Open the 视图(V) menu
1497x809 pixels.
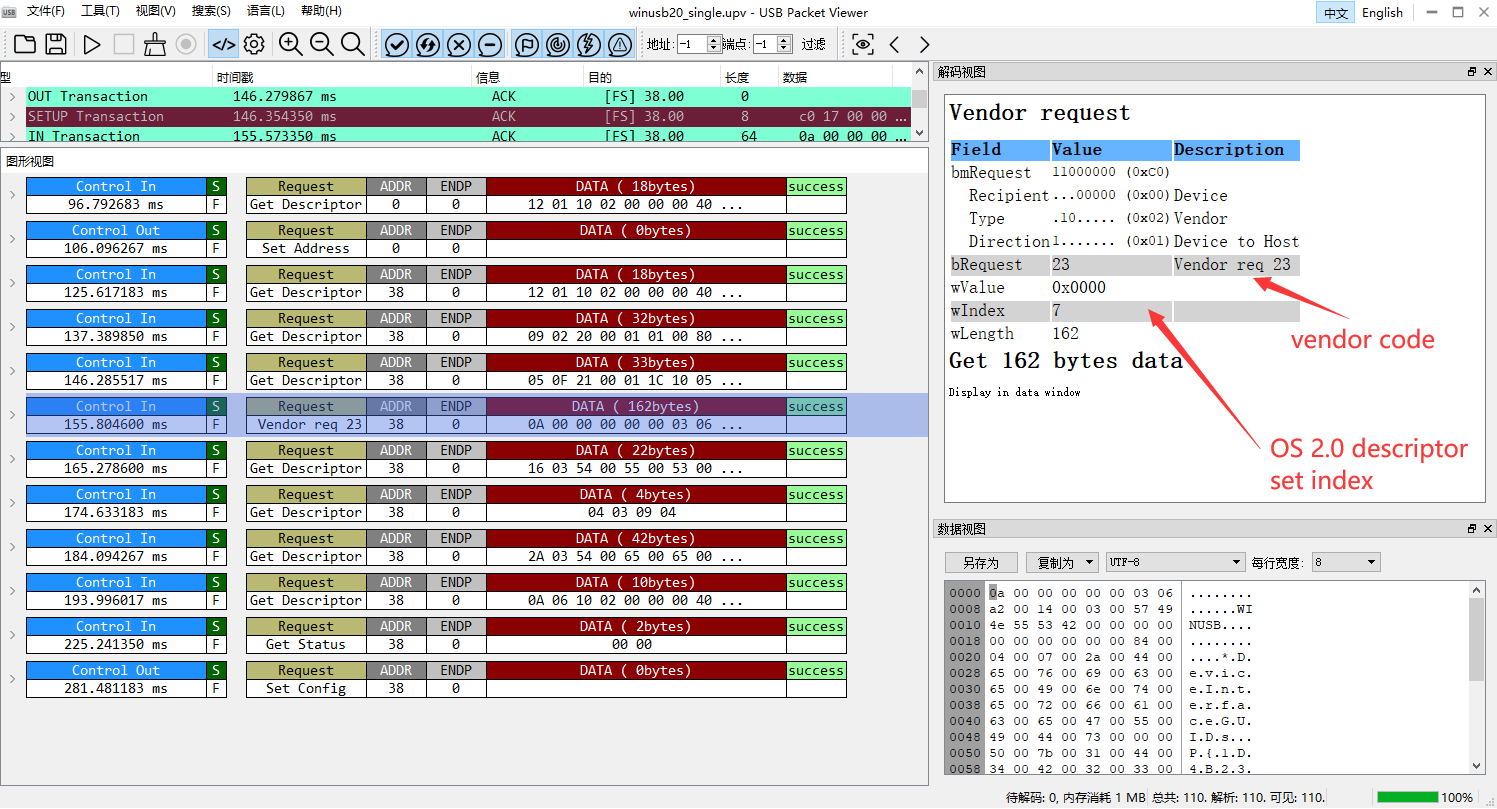(155, 12)
